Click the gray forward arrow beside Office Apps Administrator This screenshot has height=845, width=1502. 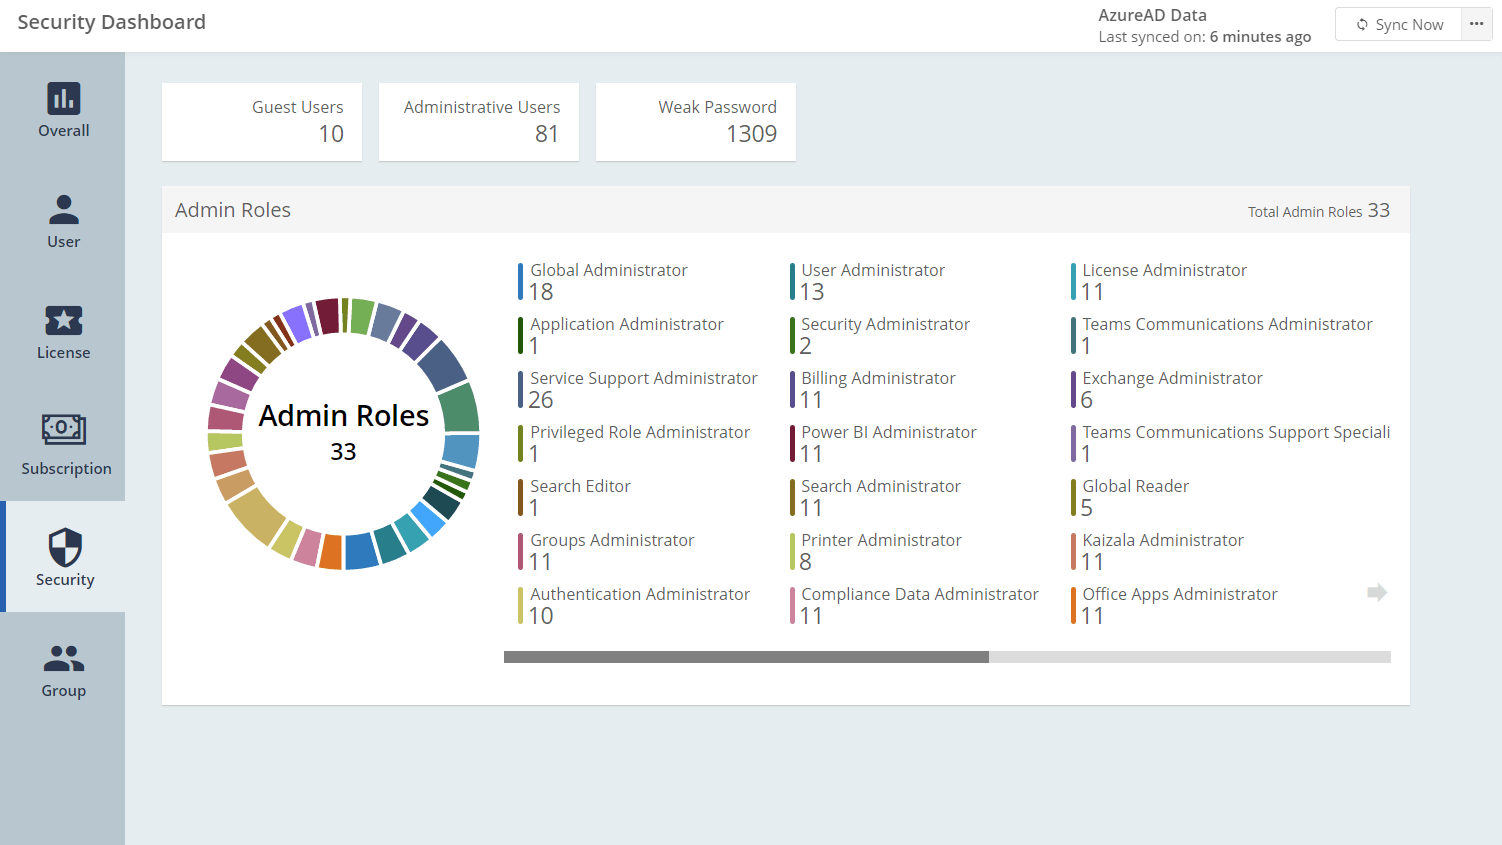[1376, 592]
